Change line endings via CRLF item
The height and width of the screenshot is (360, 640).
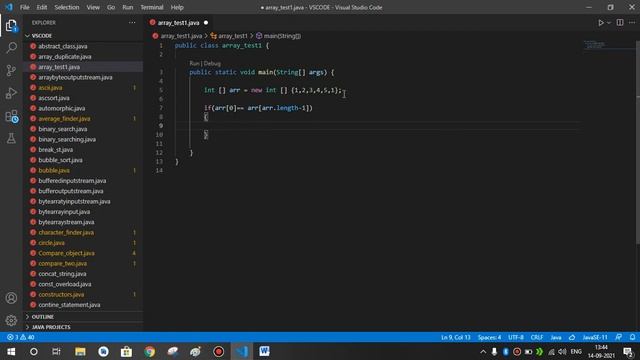pos(537,338)
